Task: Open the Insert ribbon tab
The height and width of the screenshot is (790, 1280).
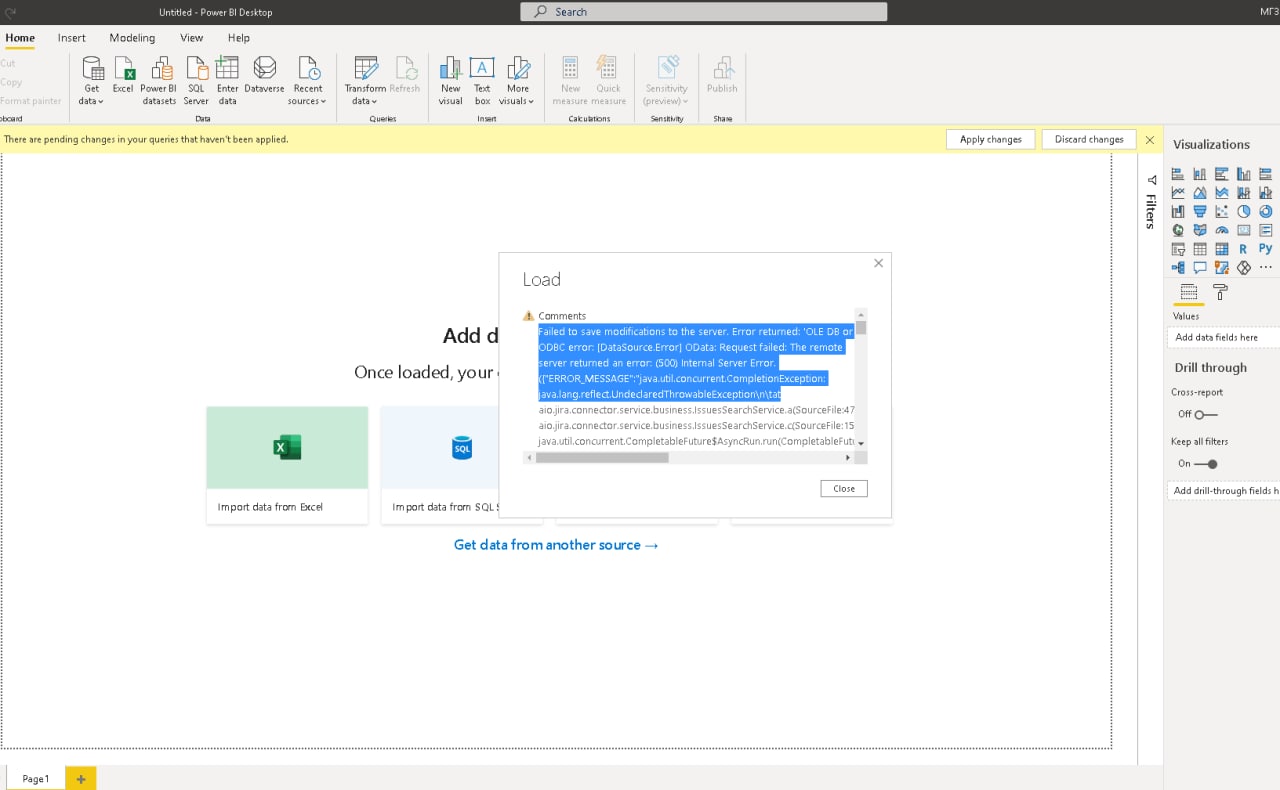Action: [71, 38]
